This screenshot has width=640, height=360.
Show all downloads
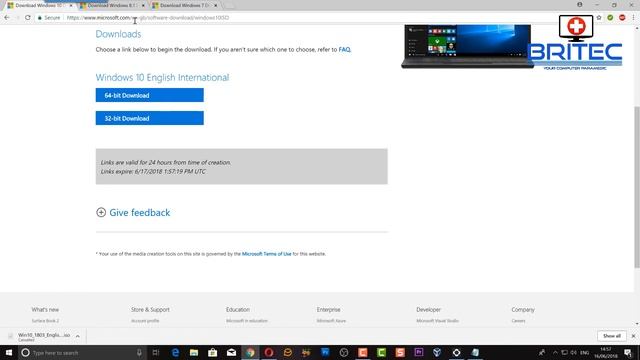pyautogui.click(x=612, y=336)
